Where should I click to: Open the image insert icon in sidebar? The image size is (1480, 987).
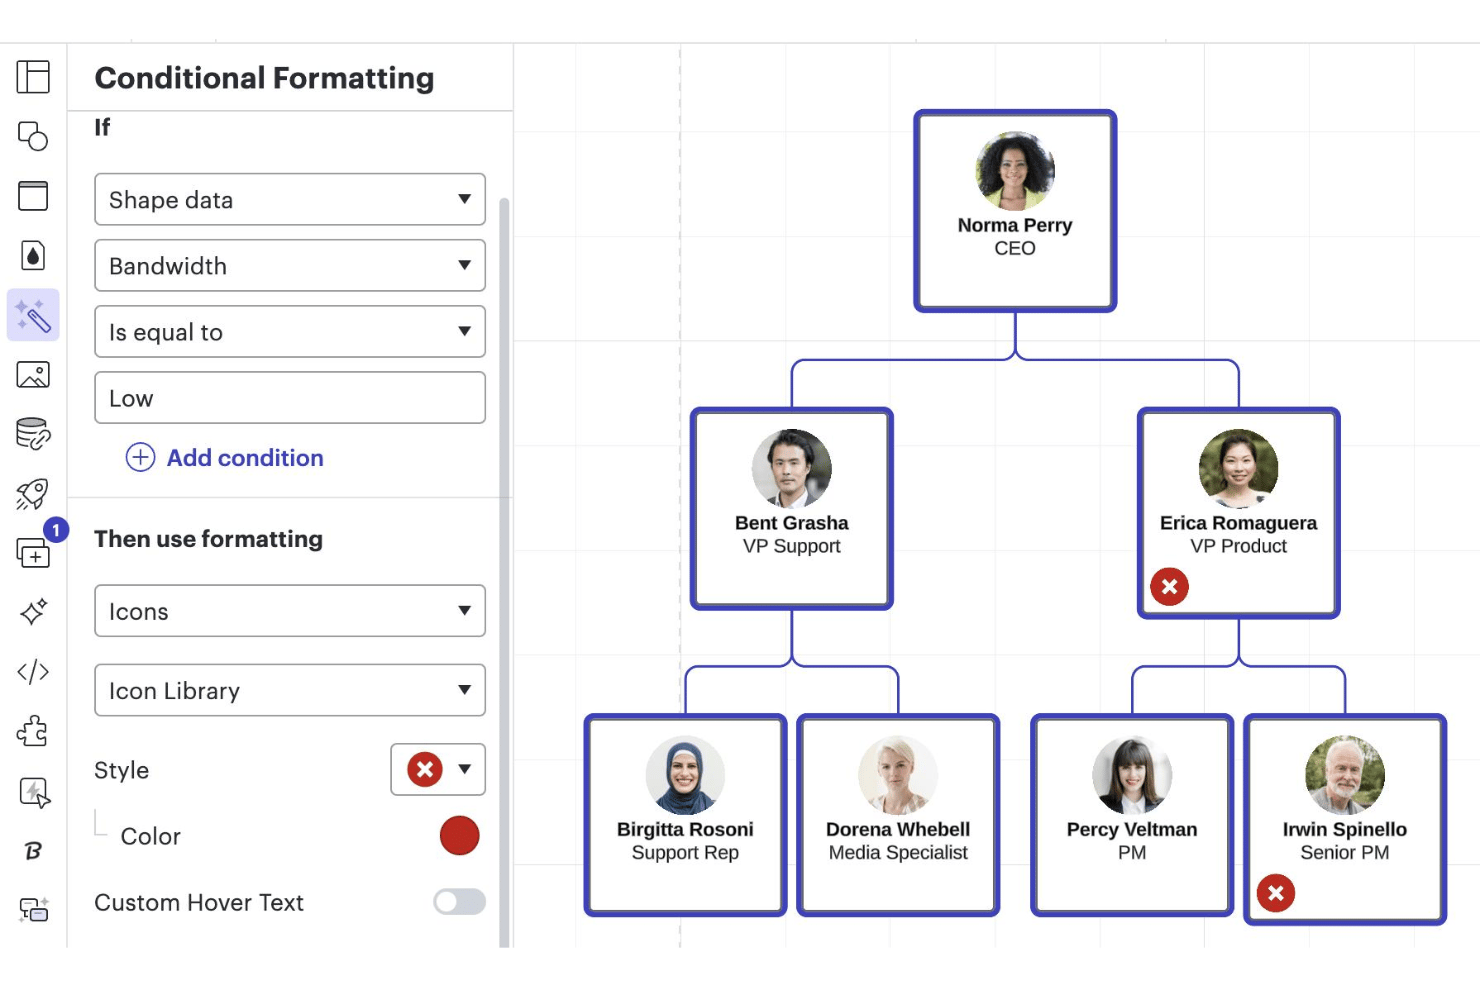pos(33,375)
